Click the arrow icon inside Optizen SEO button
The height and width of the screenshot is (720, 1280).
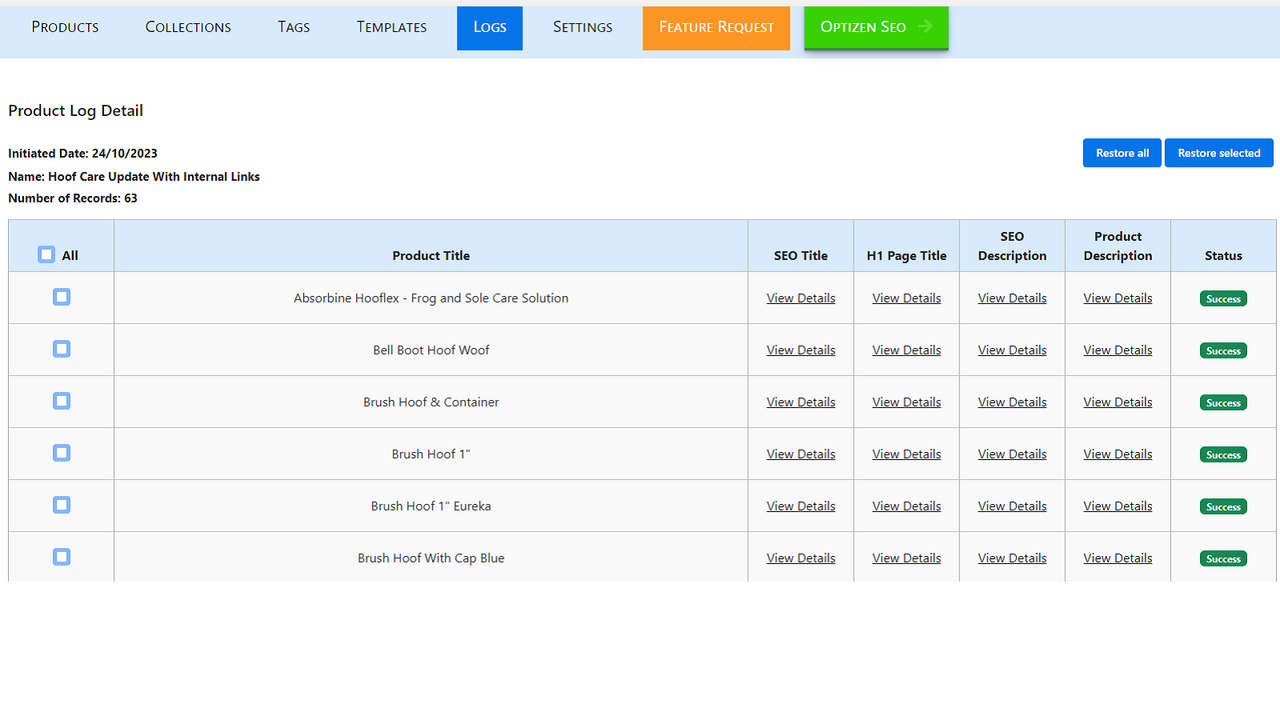coord(925,27)
